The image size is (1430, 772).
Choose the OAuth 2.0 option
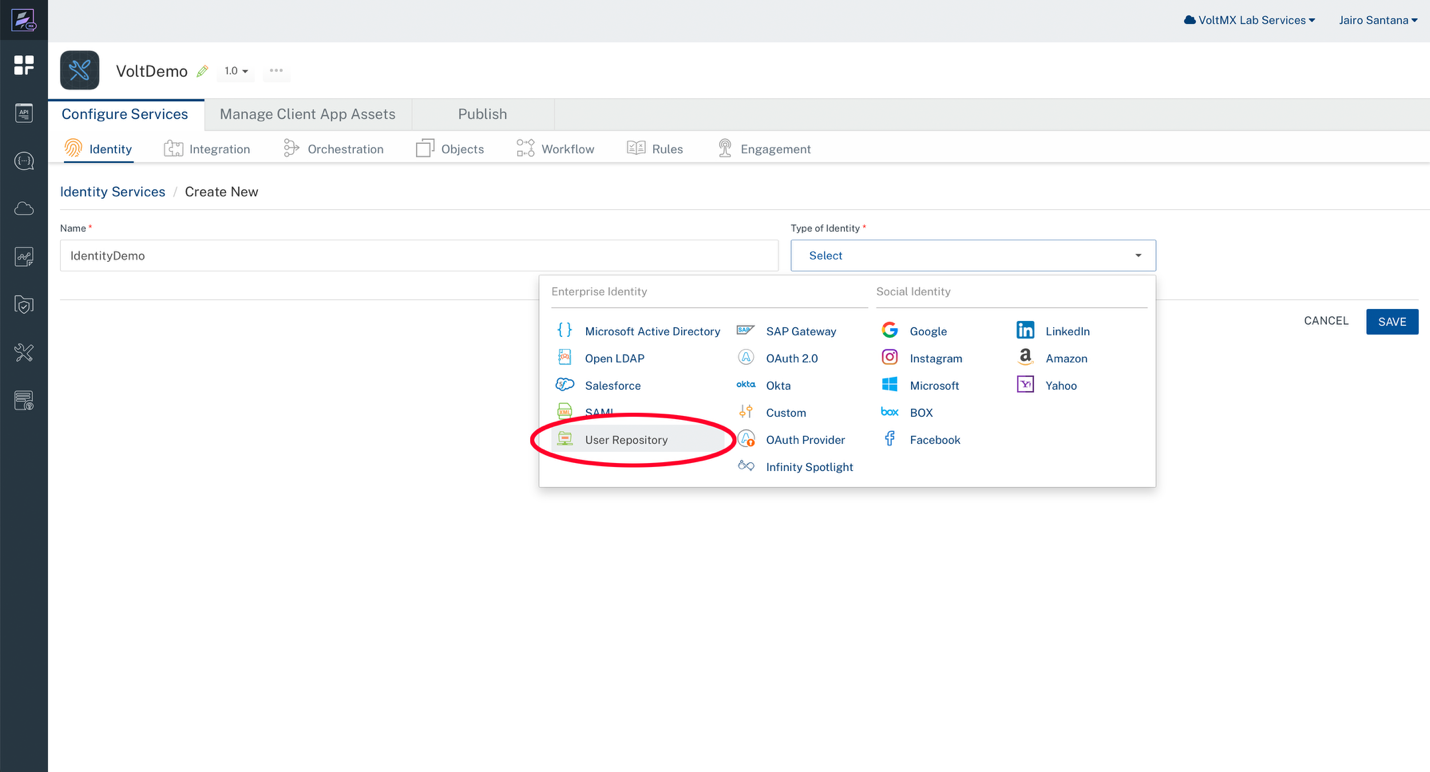click(x=778, y=358)
